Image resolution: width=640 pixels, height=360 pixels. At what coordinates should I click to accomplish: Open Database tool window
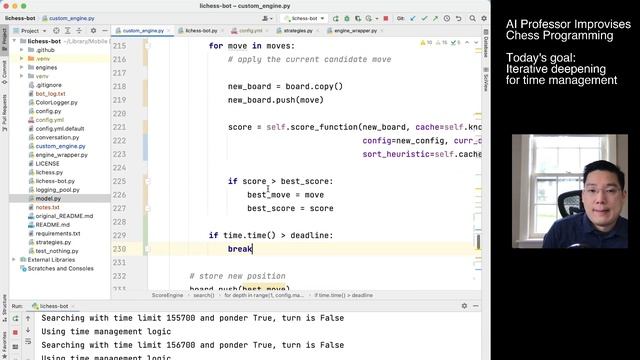coord(486,42)
